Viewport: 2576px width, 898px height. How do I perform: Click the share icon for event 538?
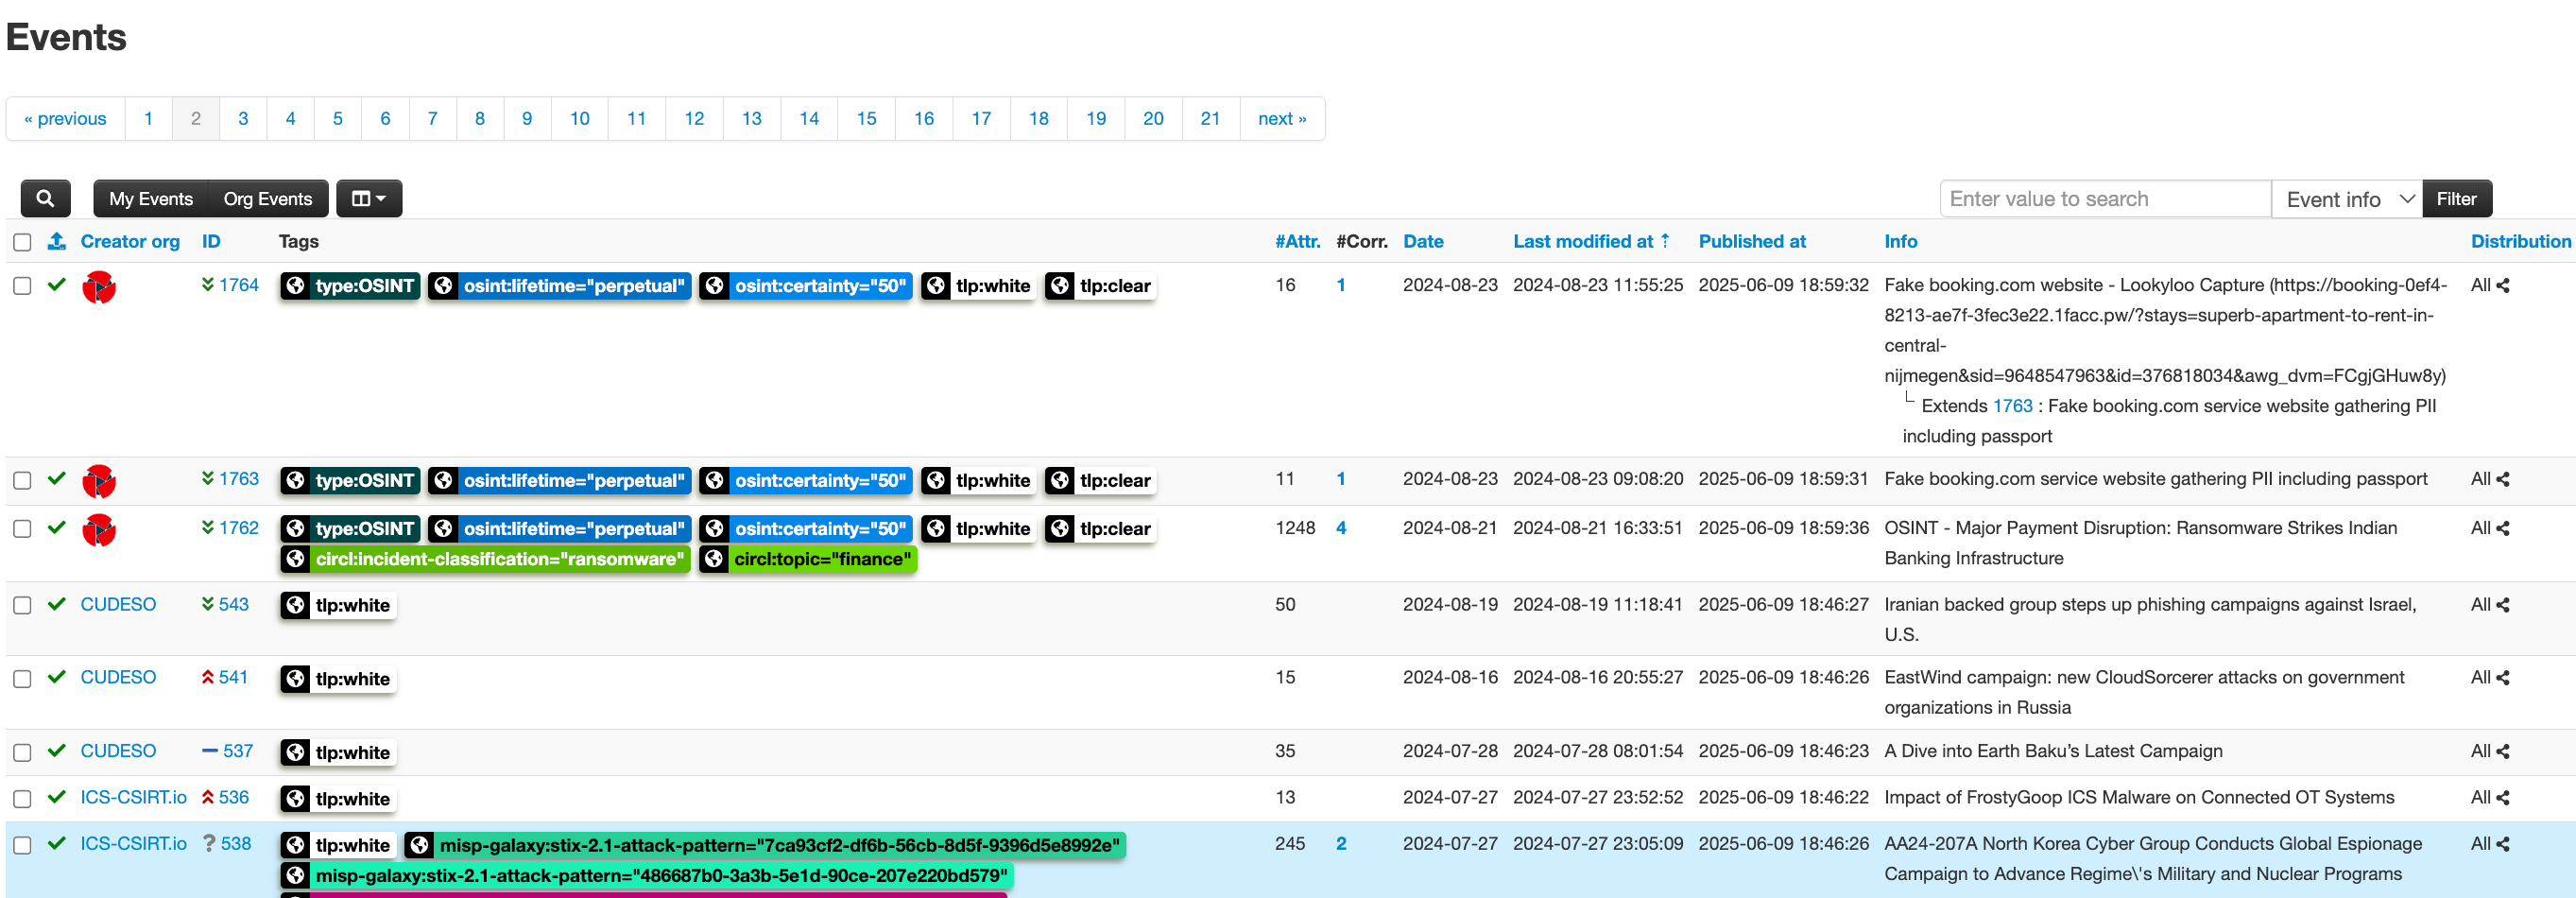coord(2503,844)
